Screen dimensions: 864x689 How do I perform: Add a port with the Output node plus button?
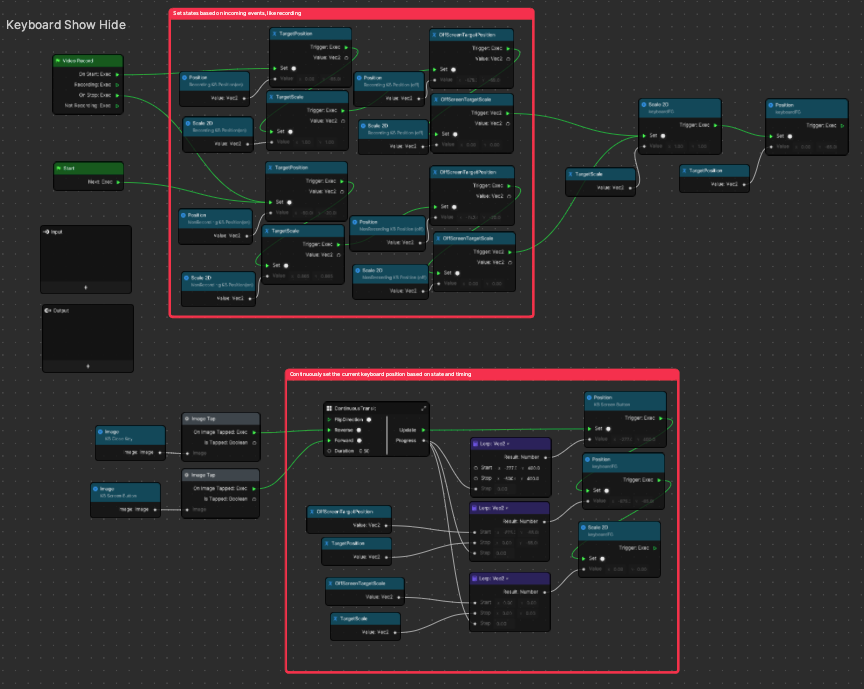coord(87,366)
